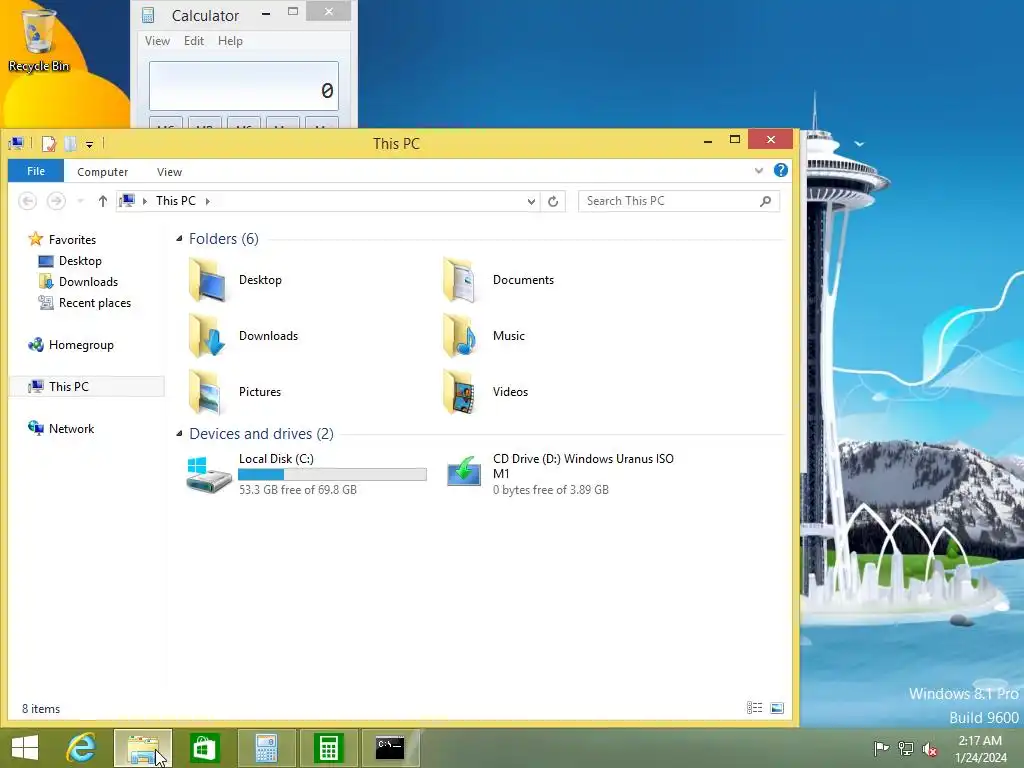The image size is (1024, 768).
Task: Click the Refresh button in address bar
Action: click(553, 201)
